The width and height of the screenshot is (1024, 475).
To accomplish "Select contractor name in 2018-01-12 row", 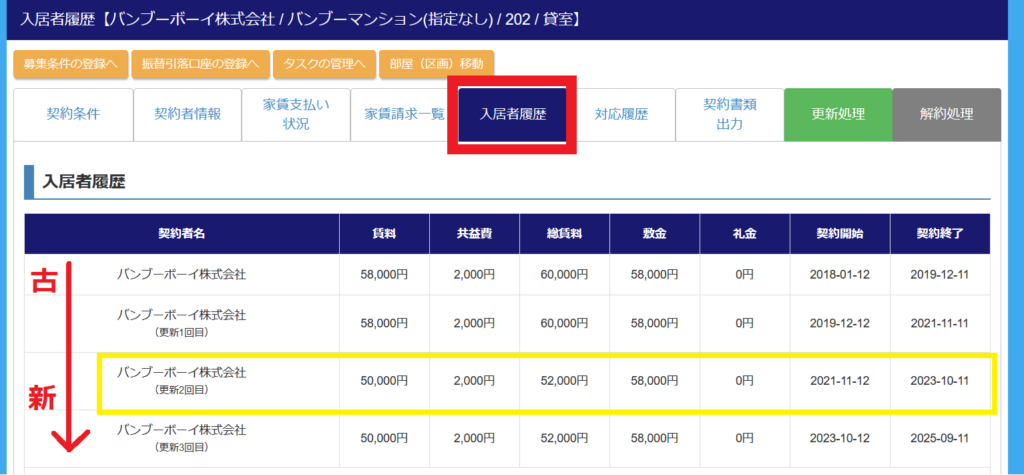I will [182, 274].
